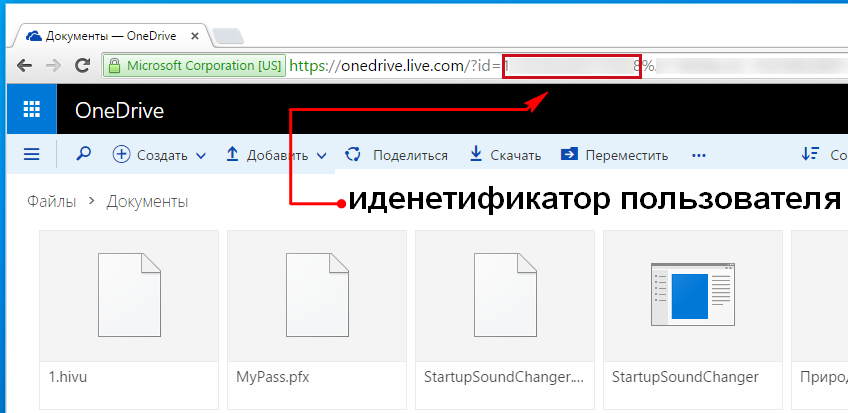Reload the page with refresh icon
The image size is (848, 413).
click(82, 66)
